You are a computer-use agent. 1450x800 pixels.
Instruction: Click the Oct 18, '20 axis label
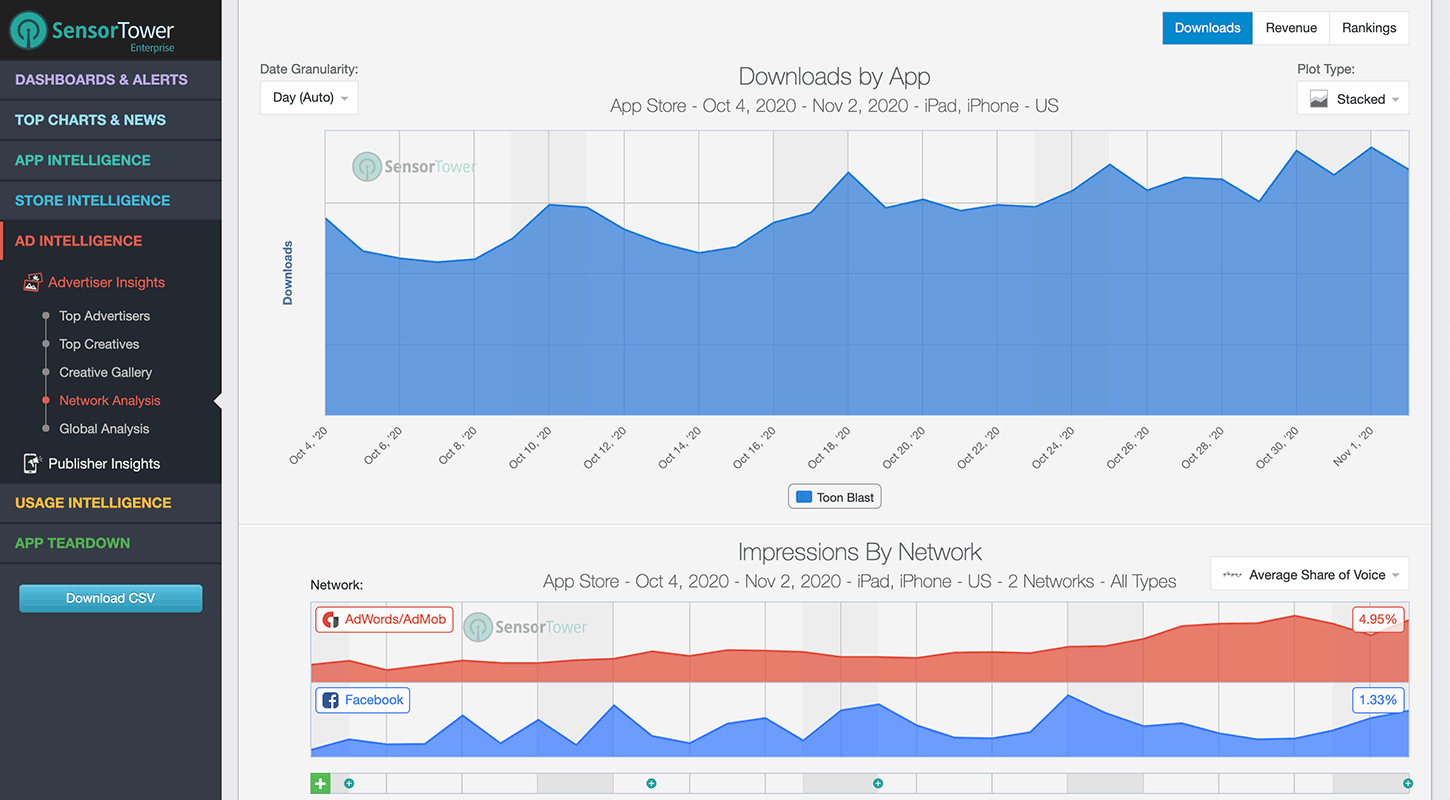(829, 447)
